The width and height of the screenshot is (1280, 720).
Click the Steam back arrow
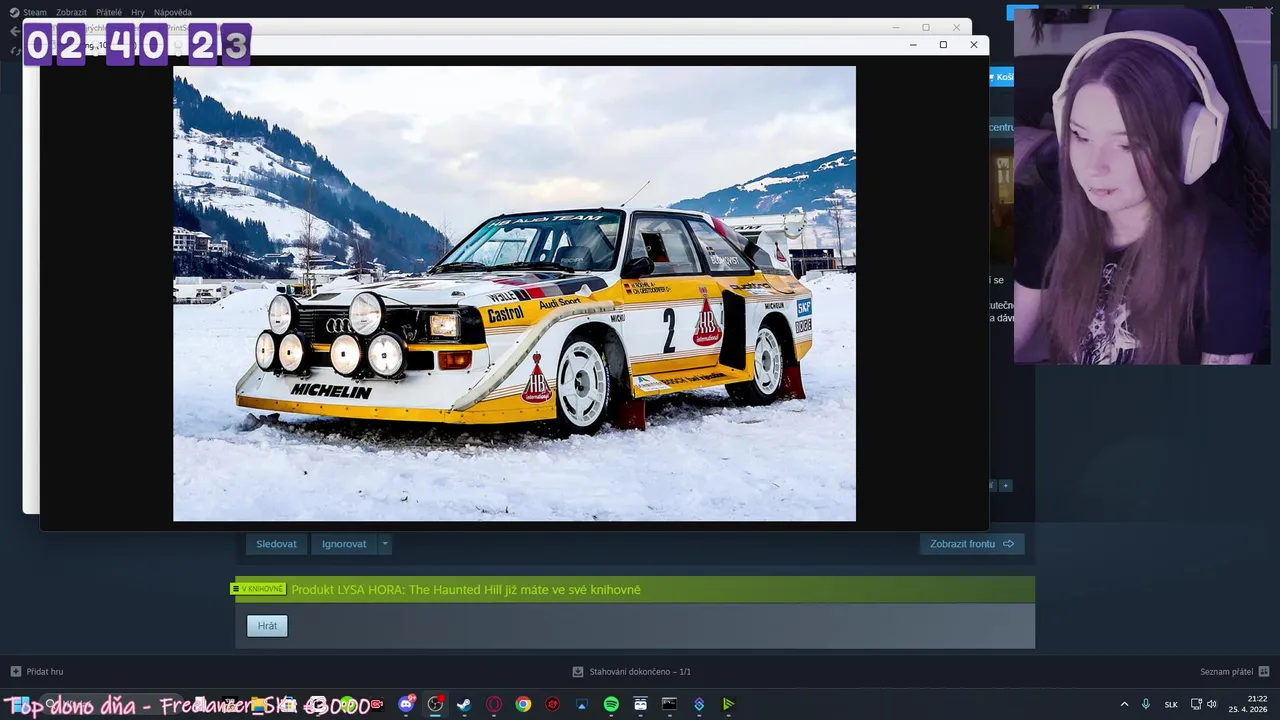(14, 31)
